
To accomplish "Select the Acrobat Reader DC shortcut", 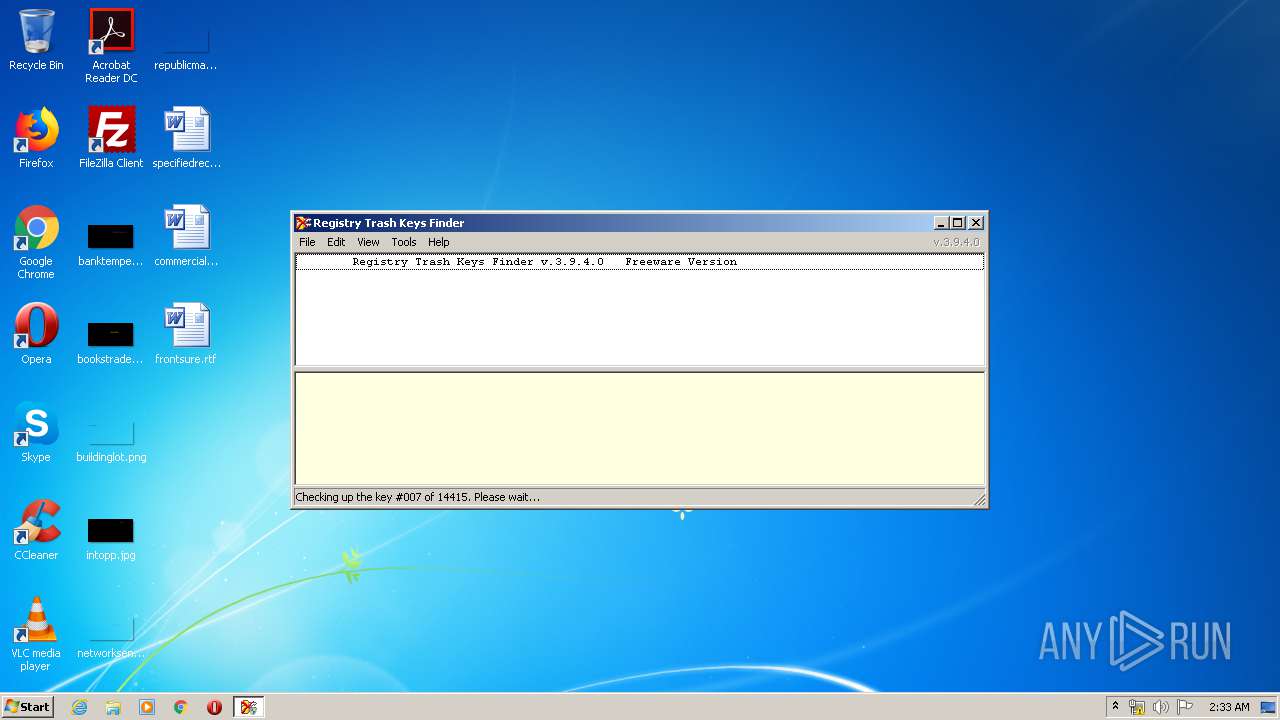I will [111, 46].
